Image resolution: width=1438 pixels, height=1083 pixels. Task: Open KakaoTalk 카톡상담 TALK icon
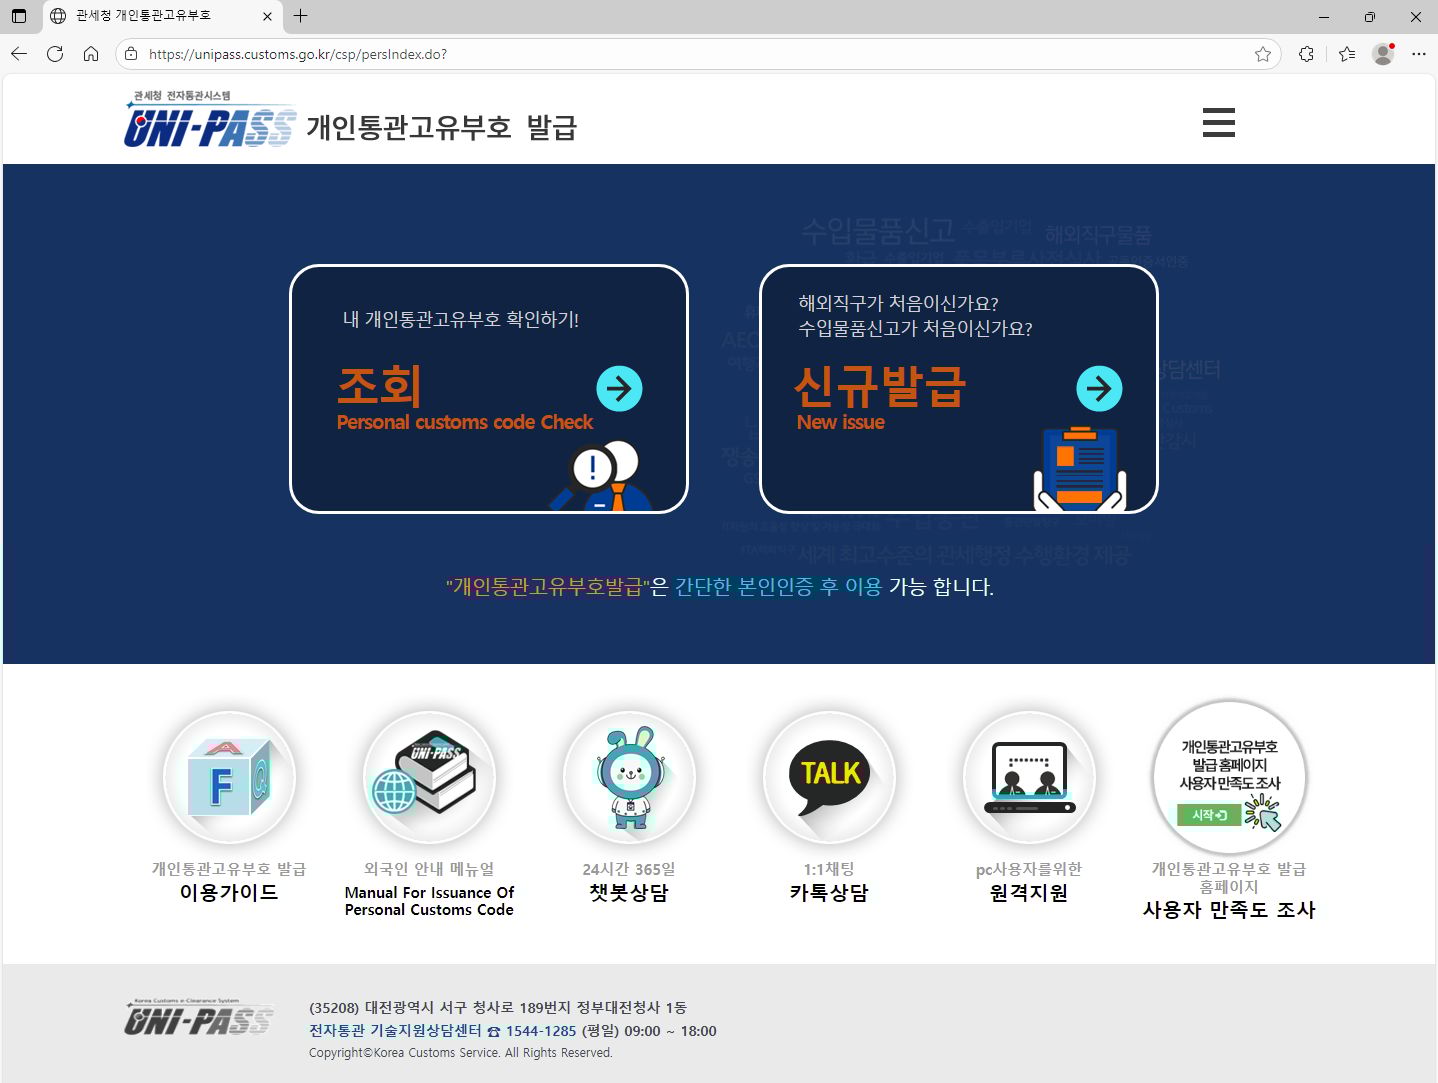point(828,778)
